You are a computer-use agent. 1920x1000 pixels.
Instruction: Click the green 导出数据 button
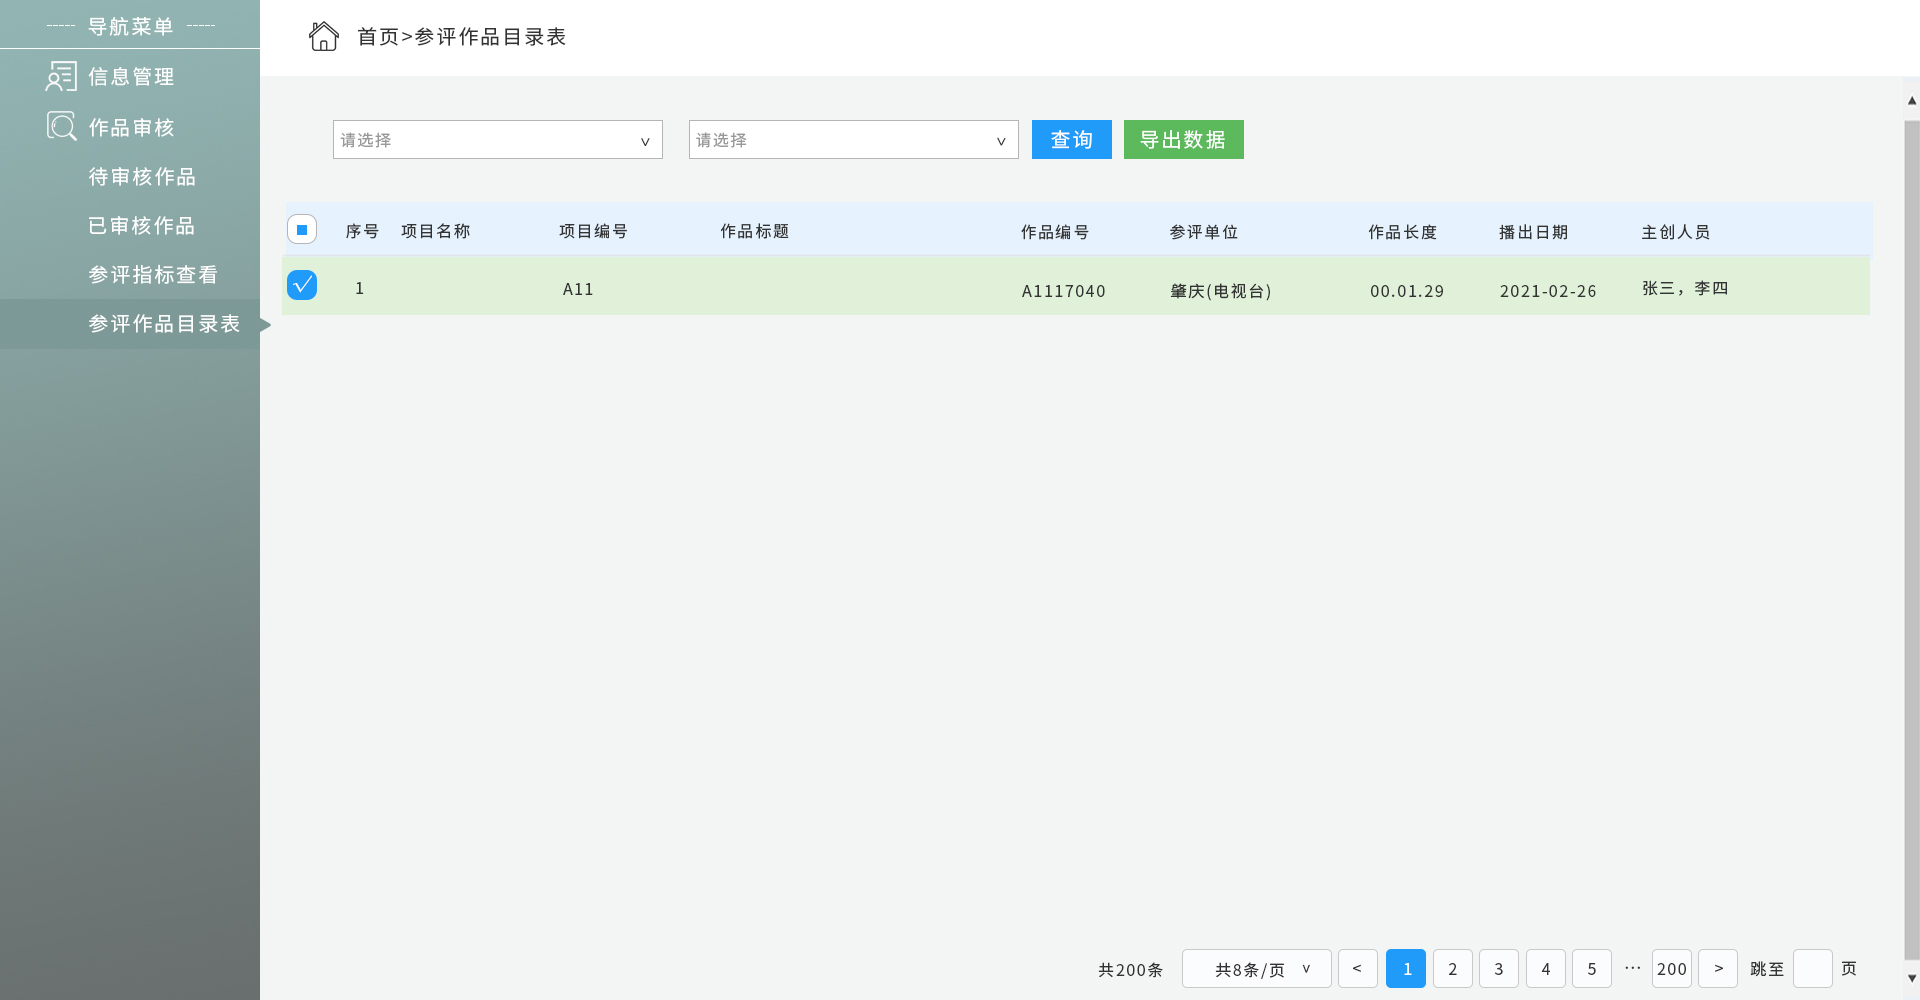tap(1183, 140)
